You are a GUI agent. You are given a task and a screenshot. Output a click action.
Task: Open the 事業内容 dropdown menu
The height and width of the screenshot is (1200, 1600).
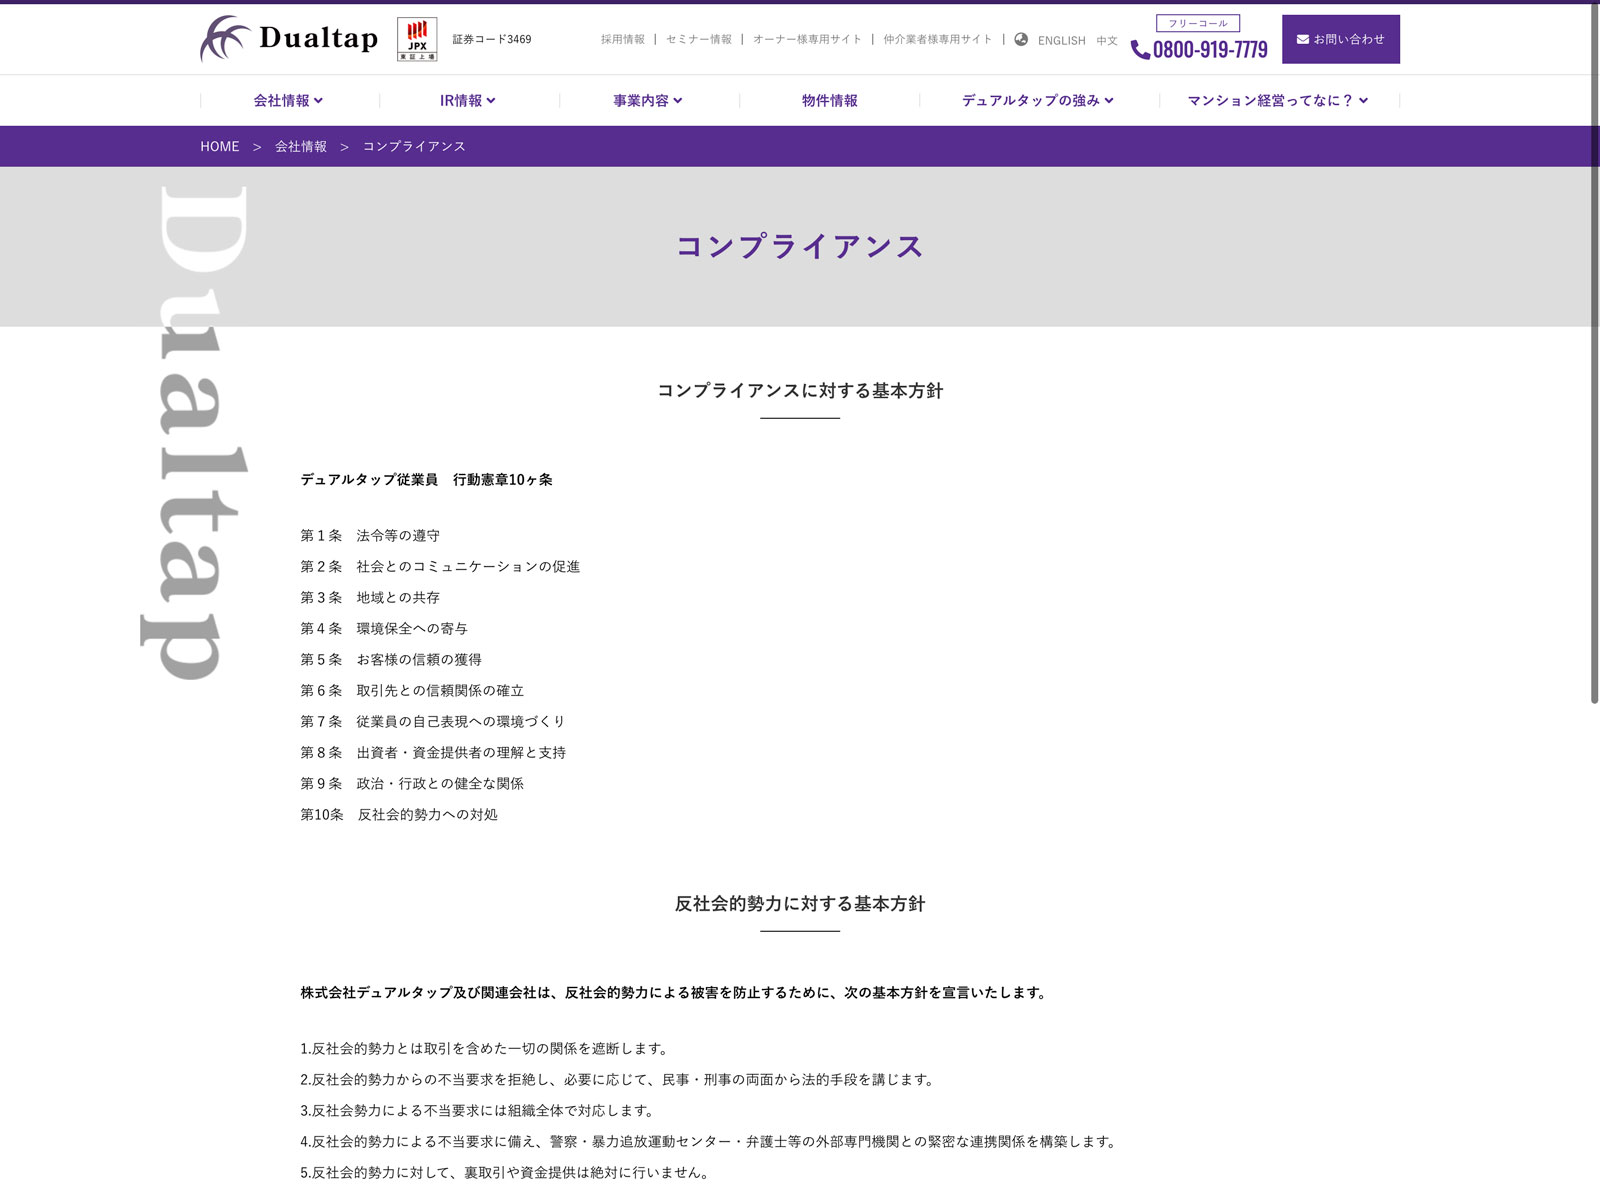647,101
